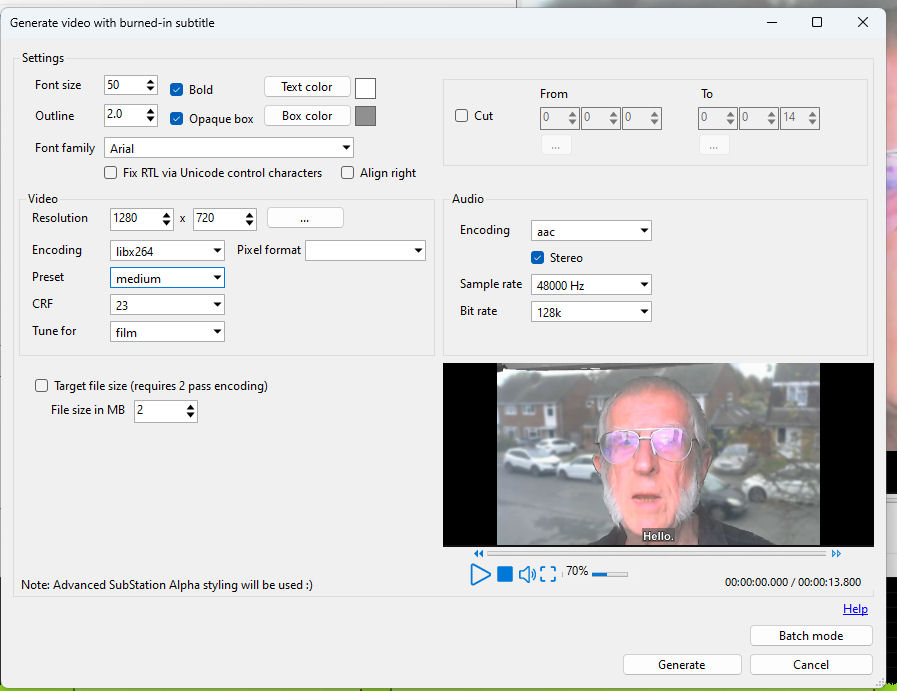The height and width of the screenshot is (691, 897).
Task: Mute the preview audio speaker icon
Action: tap(527, 574)
